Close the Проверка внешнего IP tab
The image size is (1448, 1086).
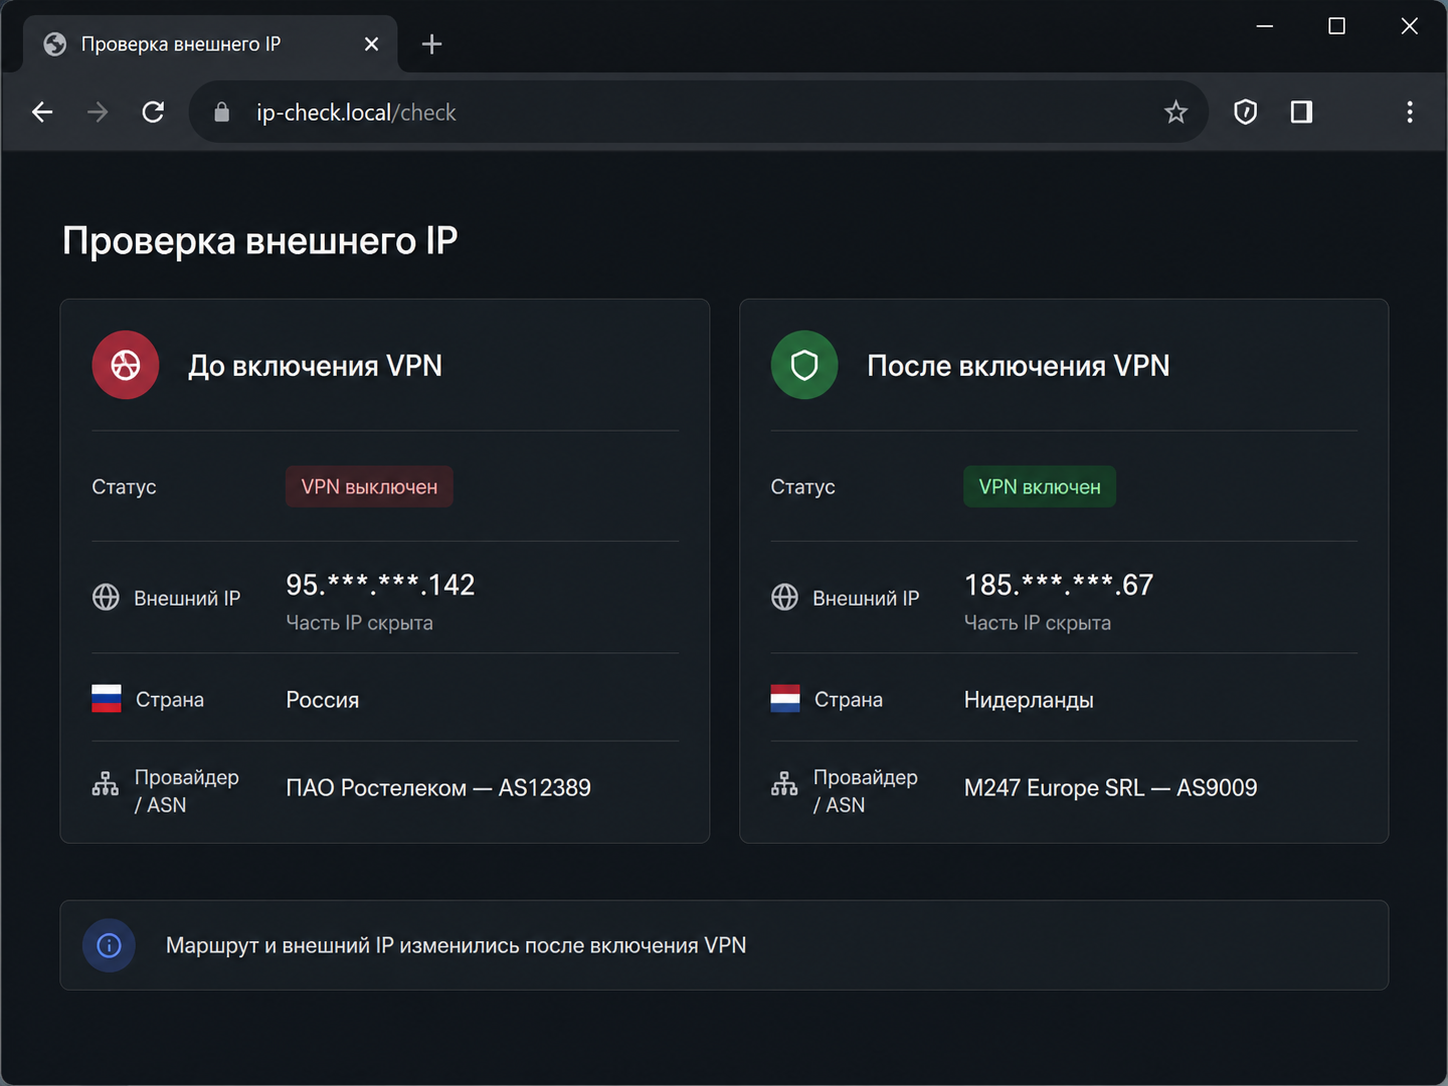click(x=371, y=44)
